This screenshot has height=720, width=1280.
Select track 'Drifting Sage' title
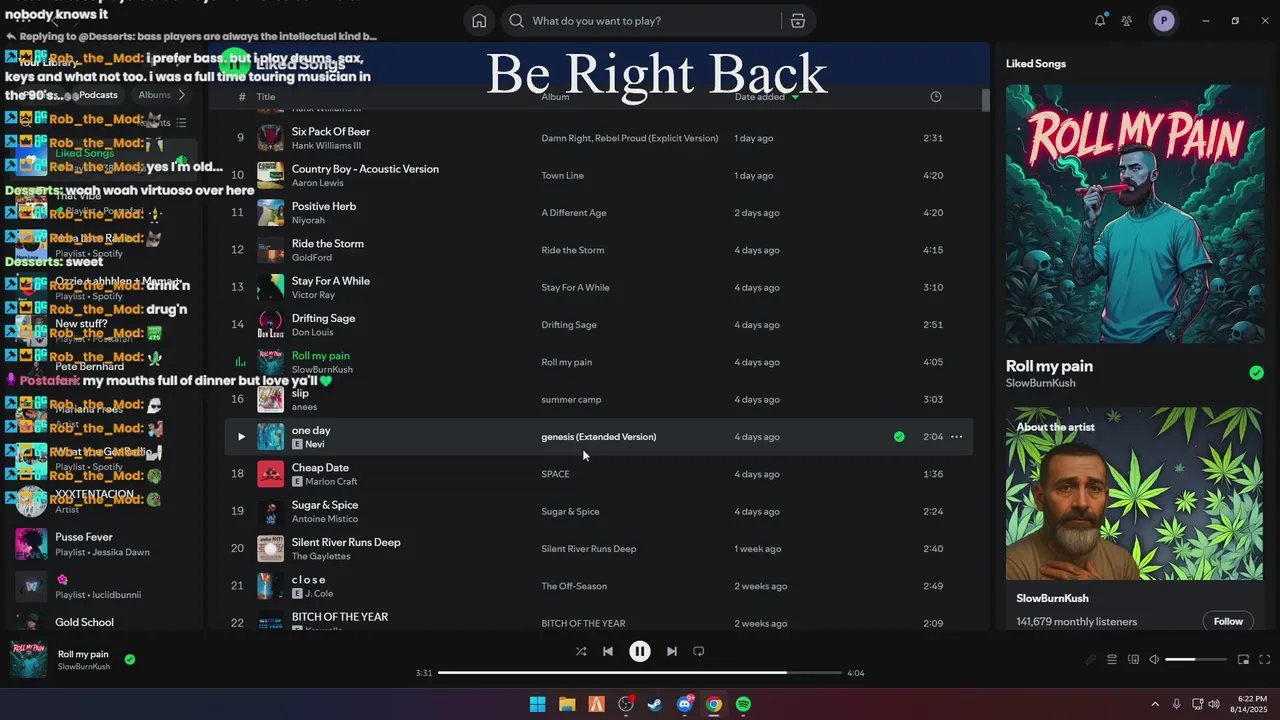[324, 318]
